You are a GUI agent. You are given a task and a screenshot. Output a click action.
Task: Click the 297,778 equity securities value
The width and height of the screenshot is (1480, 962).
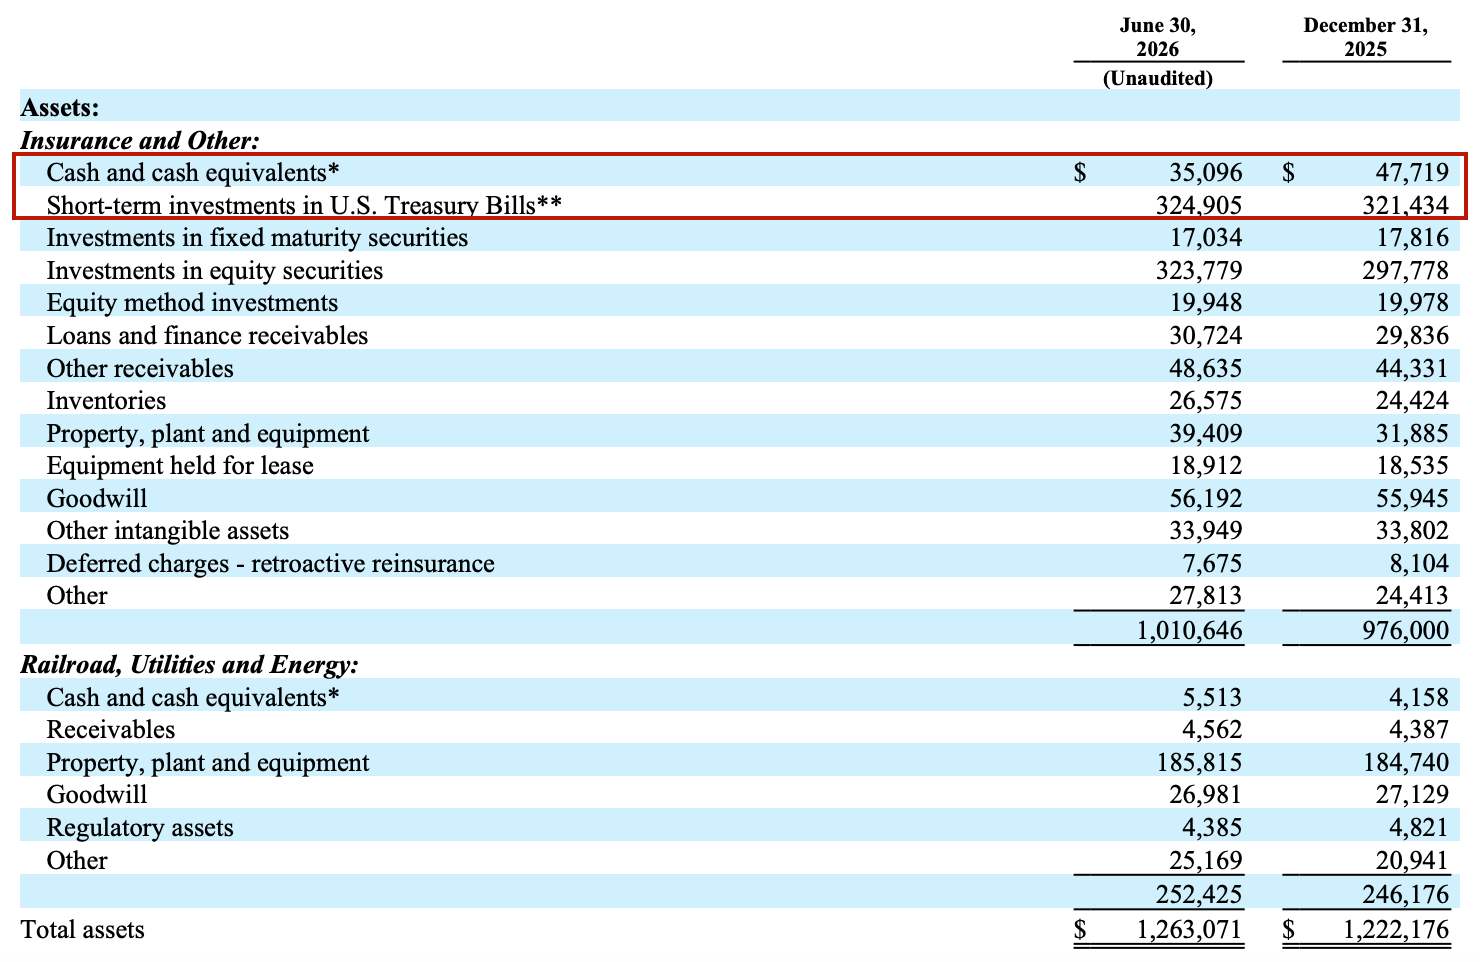coord(1405,271)
